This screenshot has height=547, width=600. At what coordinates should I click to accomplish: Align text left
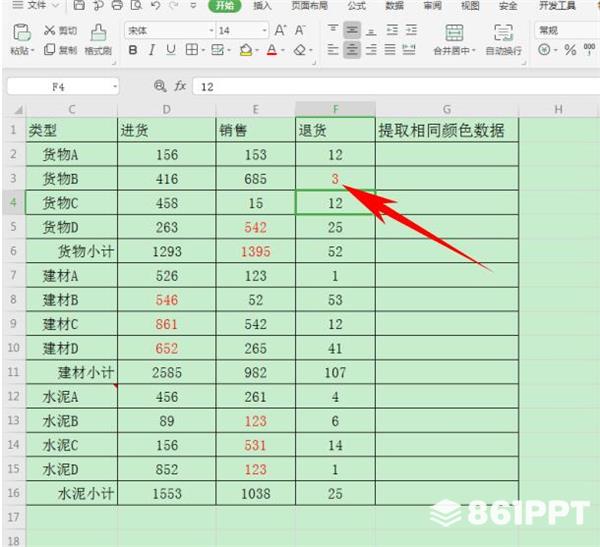click(x=333, y=49)
